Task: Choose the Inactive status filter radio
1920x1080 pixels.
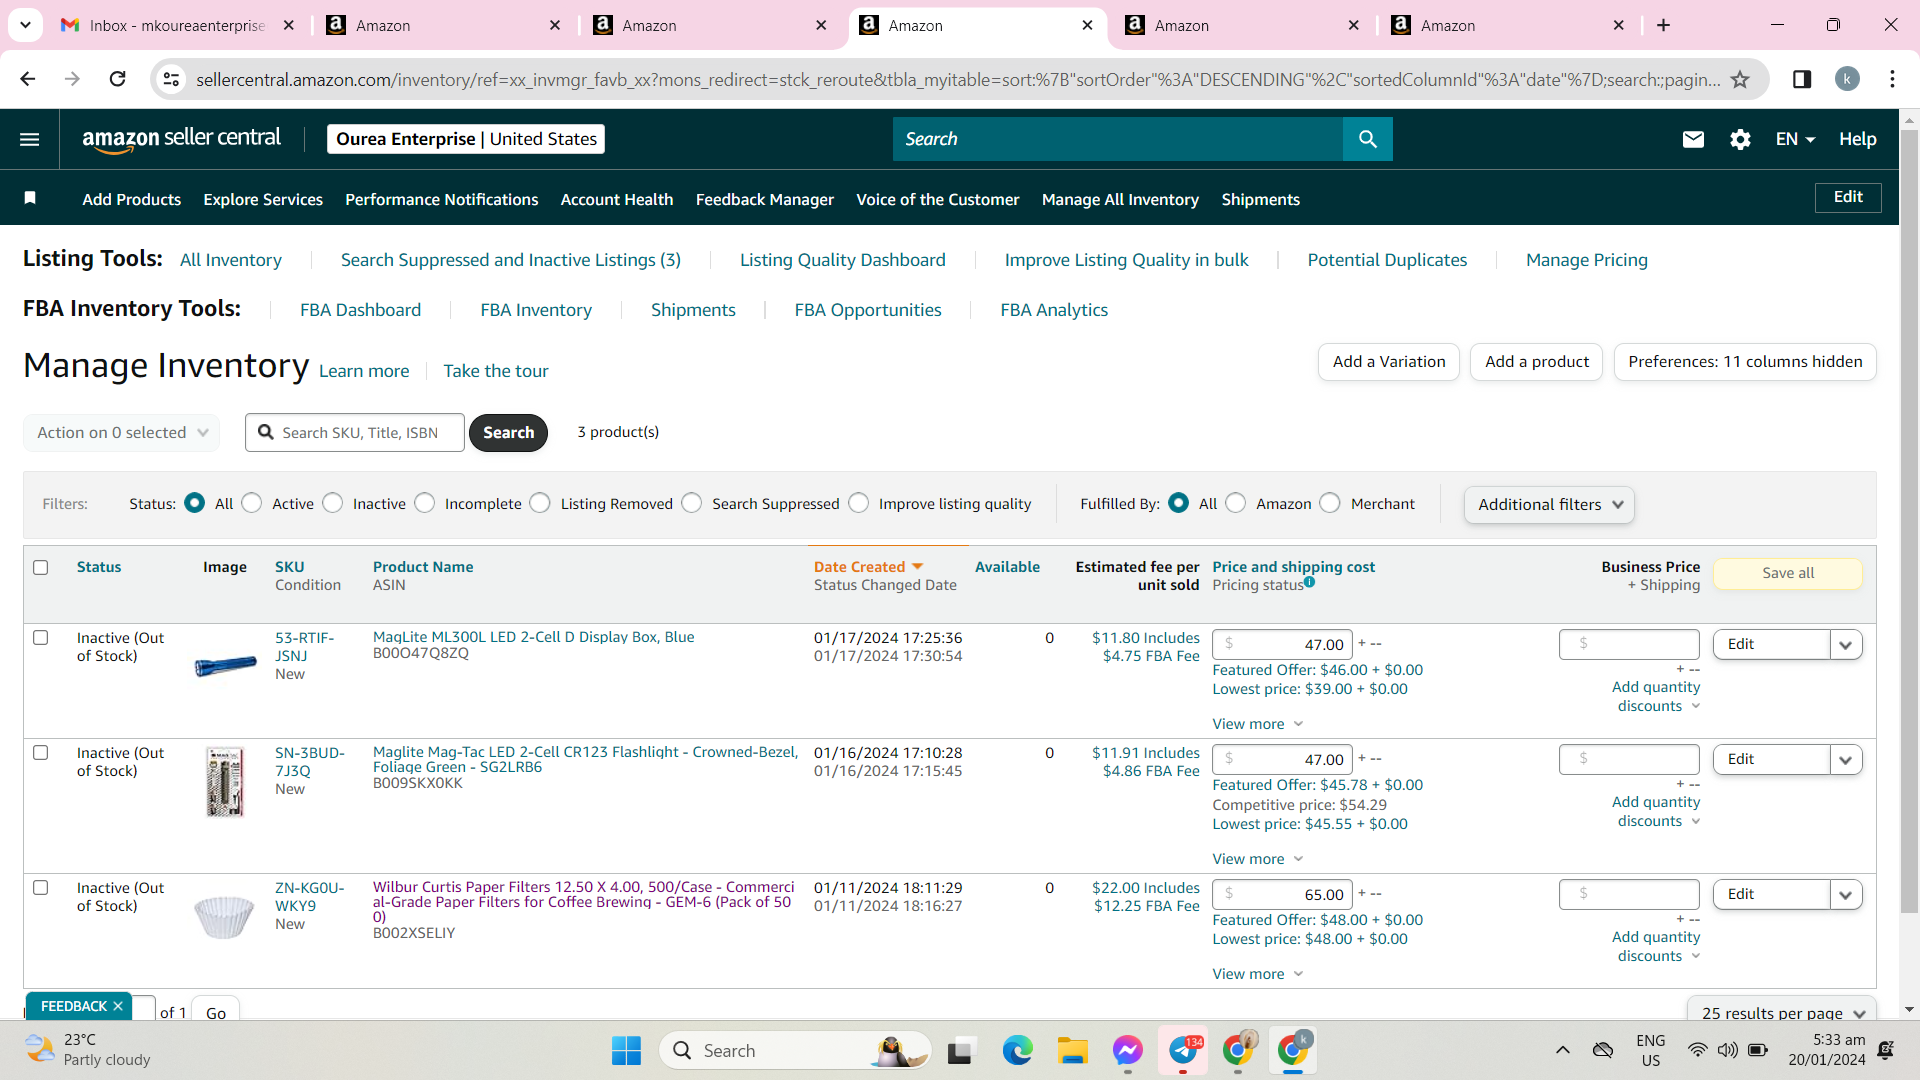Action: (333, 503)
